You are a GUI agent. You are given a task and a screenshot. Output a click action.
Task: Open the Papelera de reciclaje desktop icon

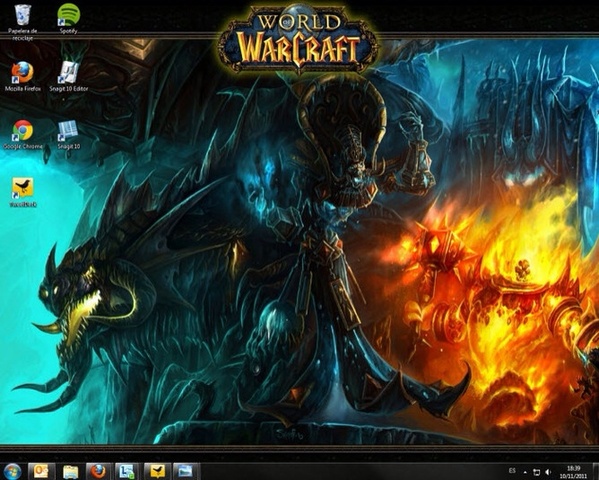click(23, 22)
